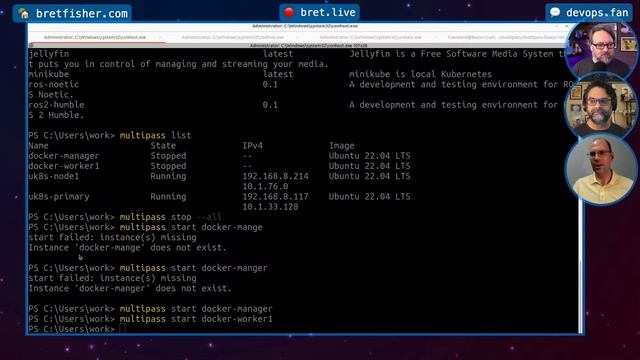Click the window title 'Administrator: conhost.exe'
The width and height of the screenshot is (640, 360).
click(x=305, y=26)
